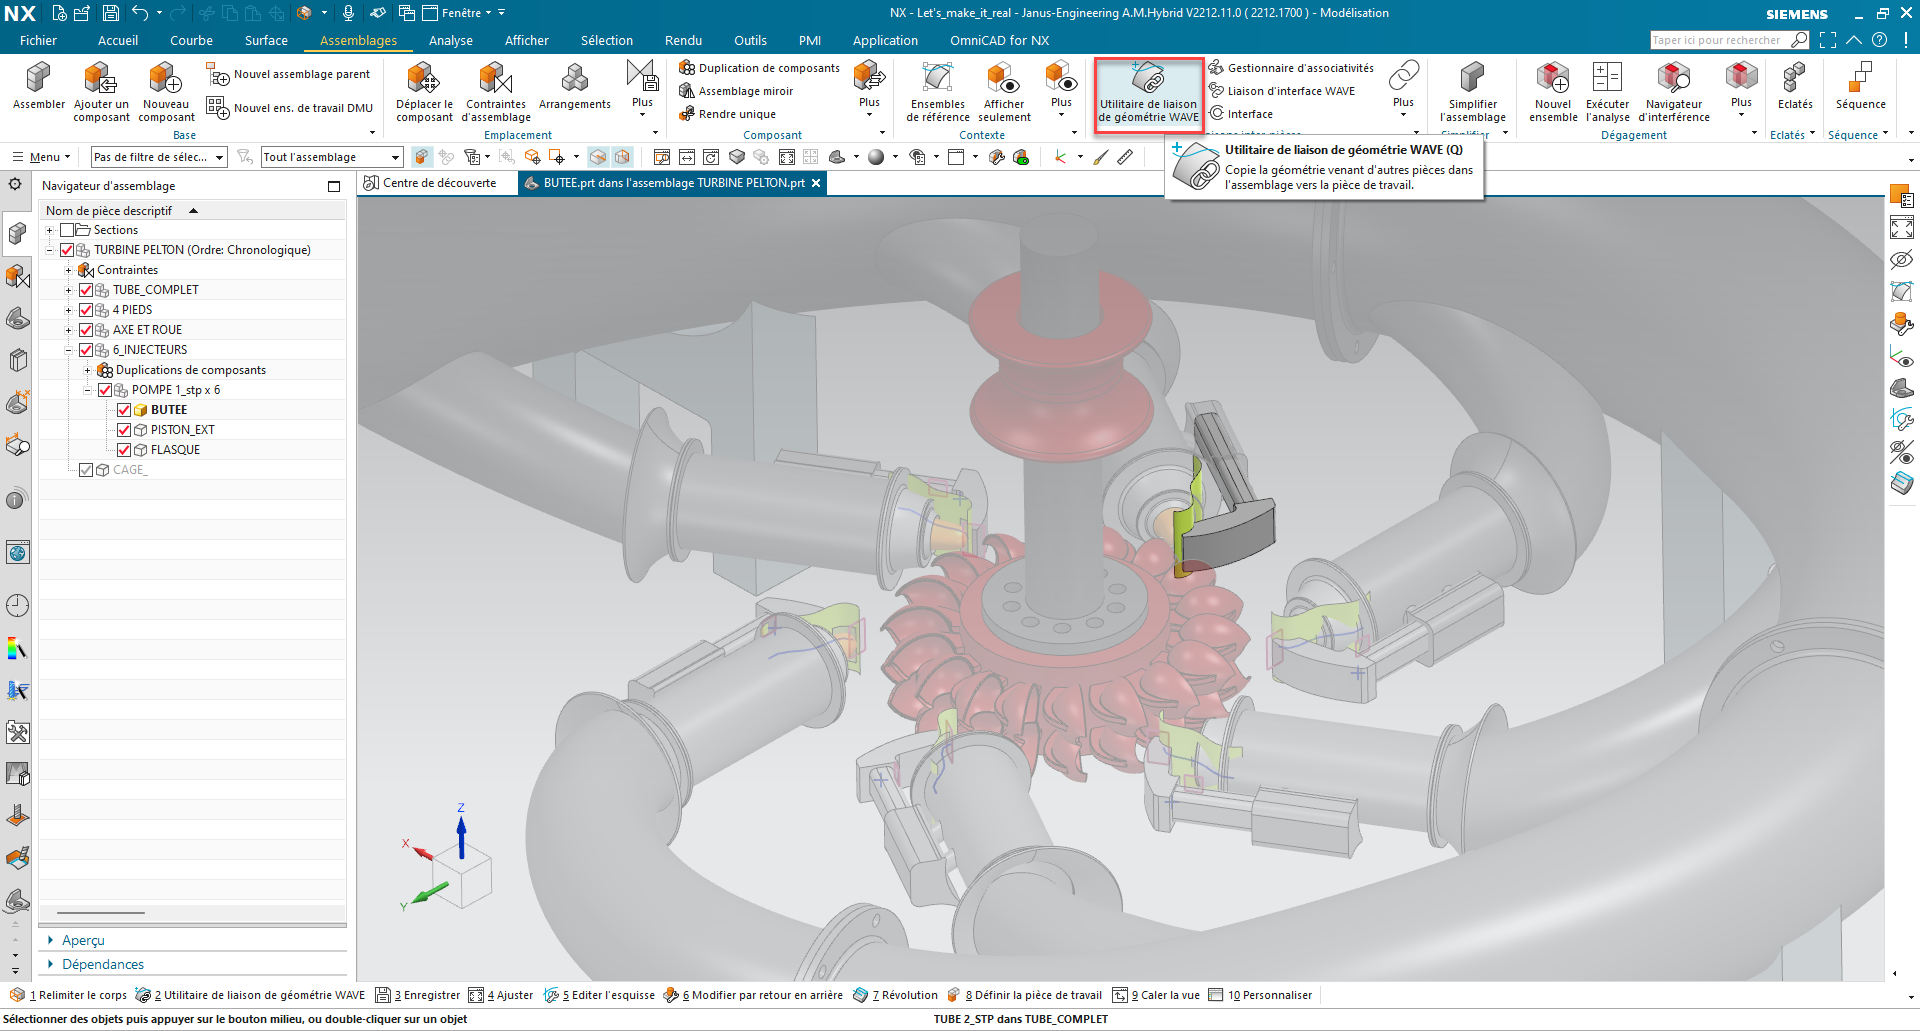The width and height of the screenshot is (1920, 1031).
Task: Run Exécuter l'analyse
Action: point(1607,91)
